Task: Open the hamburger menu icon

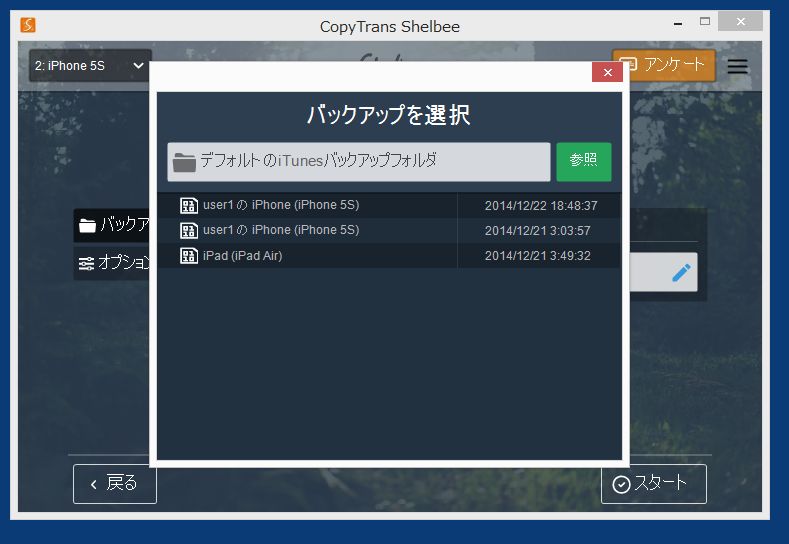Action: tap(737, 66)
